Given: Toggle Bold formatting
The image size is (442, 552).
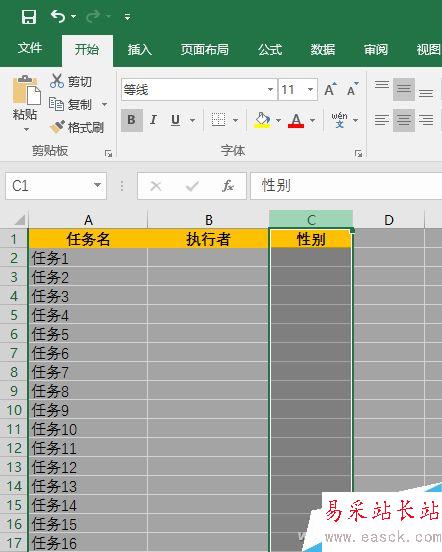Looking at the screenshot, I should (x=132, y=120).
